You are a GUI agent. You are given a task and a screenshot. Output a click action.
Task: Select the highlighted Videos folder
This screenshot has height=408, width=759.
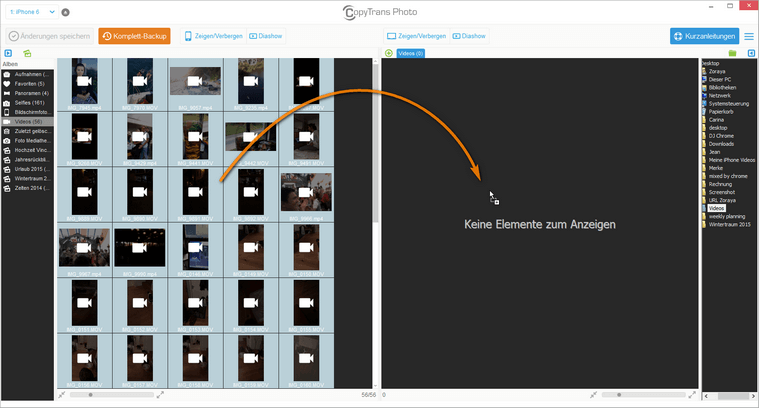point(716,209)
